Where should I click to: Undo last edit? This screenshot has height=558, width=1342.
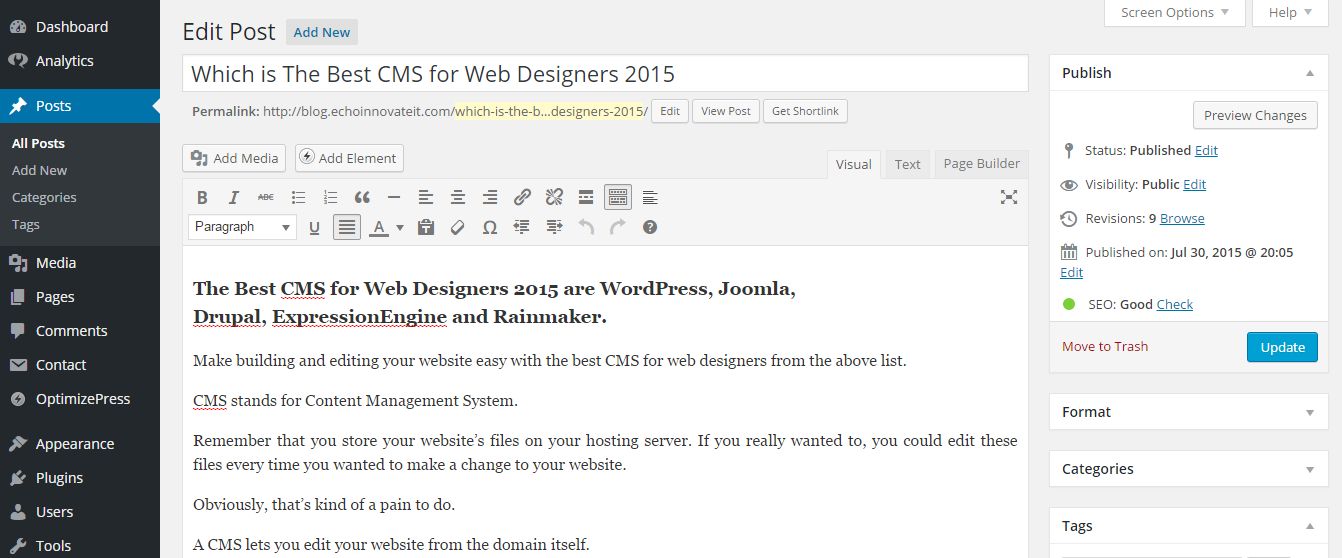coord(586,227)
